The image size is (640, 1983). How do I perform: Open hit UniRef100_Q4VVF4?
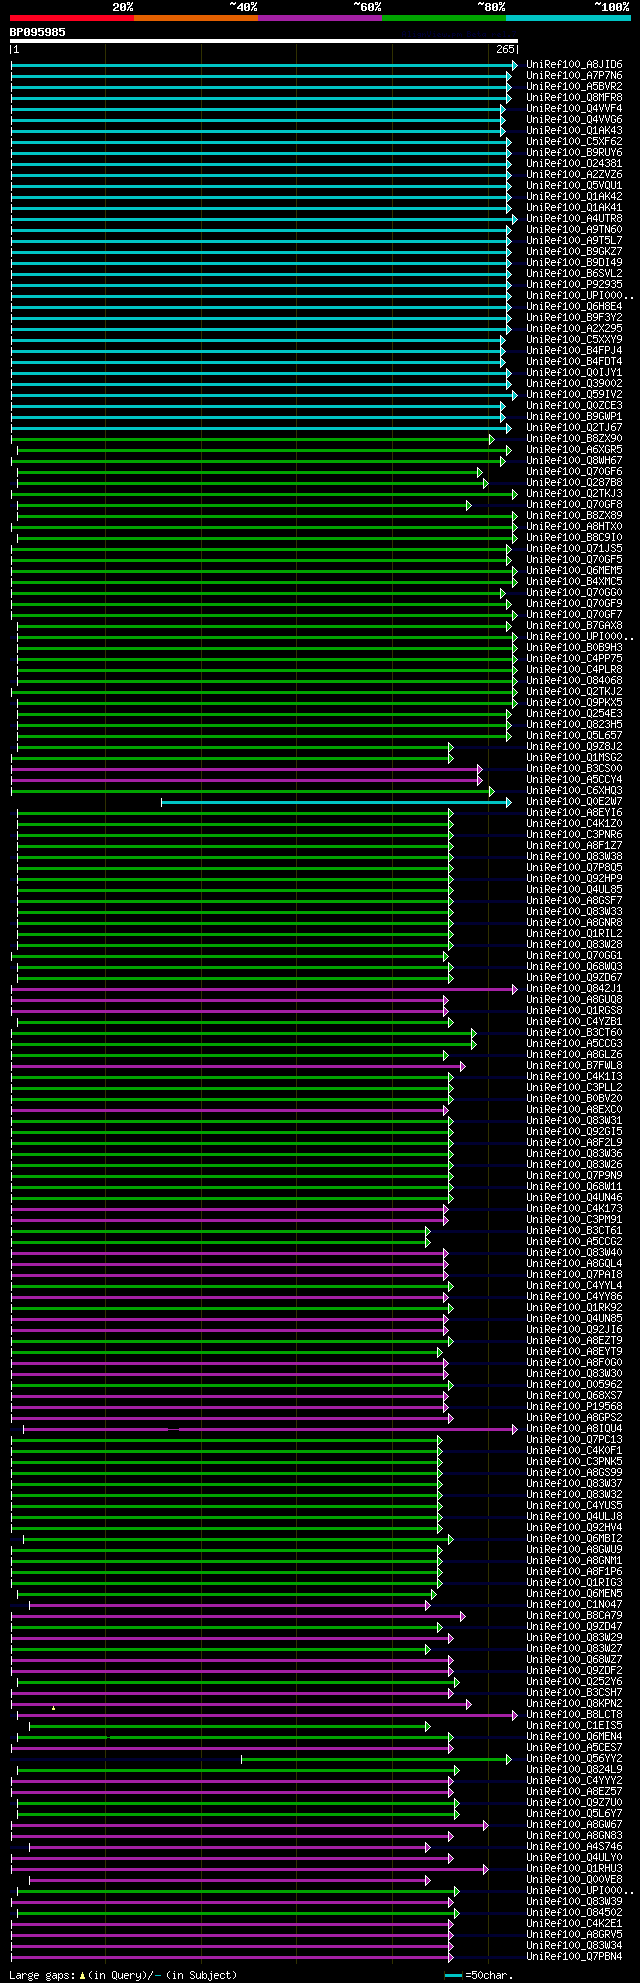pos(574,109)
